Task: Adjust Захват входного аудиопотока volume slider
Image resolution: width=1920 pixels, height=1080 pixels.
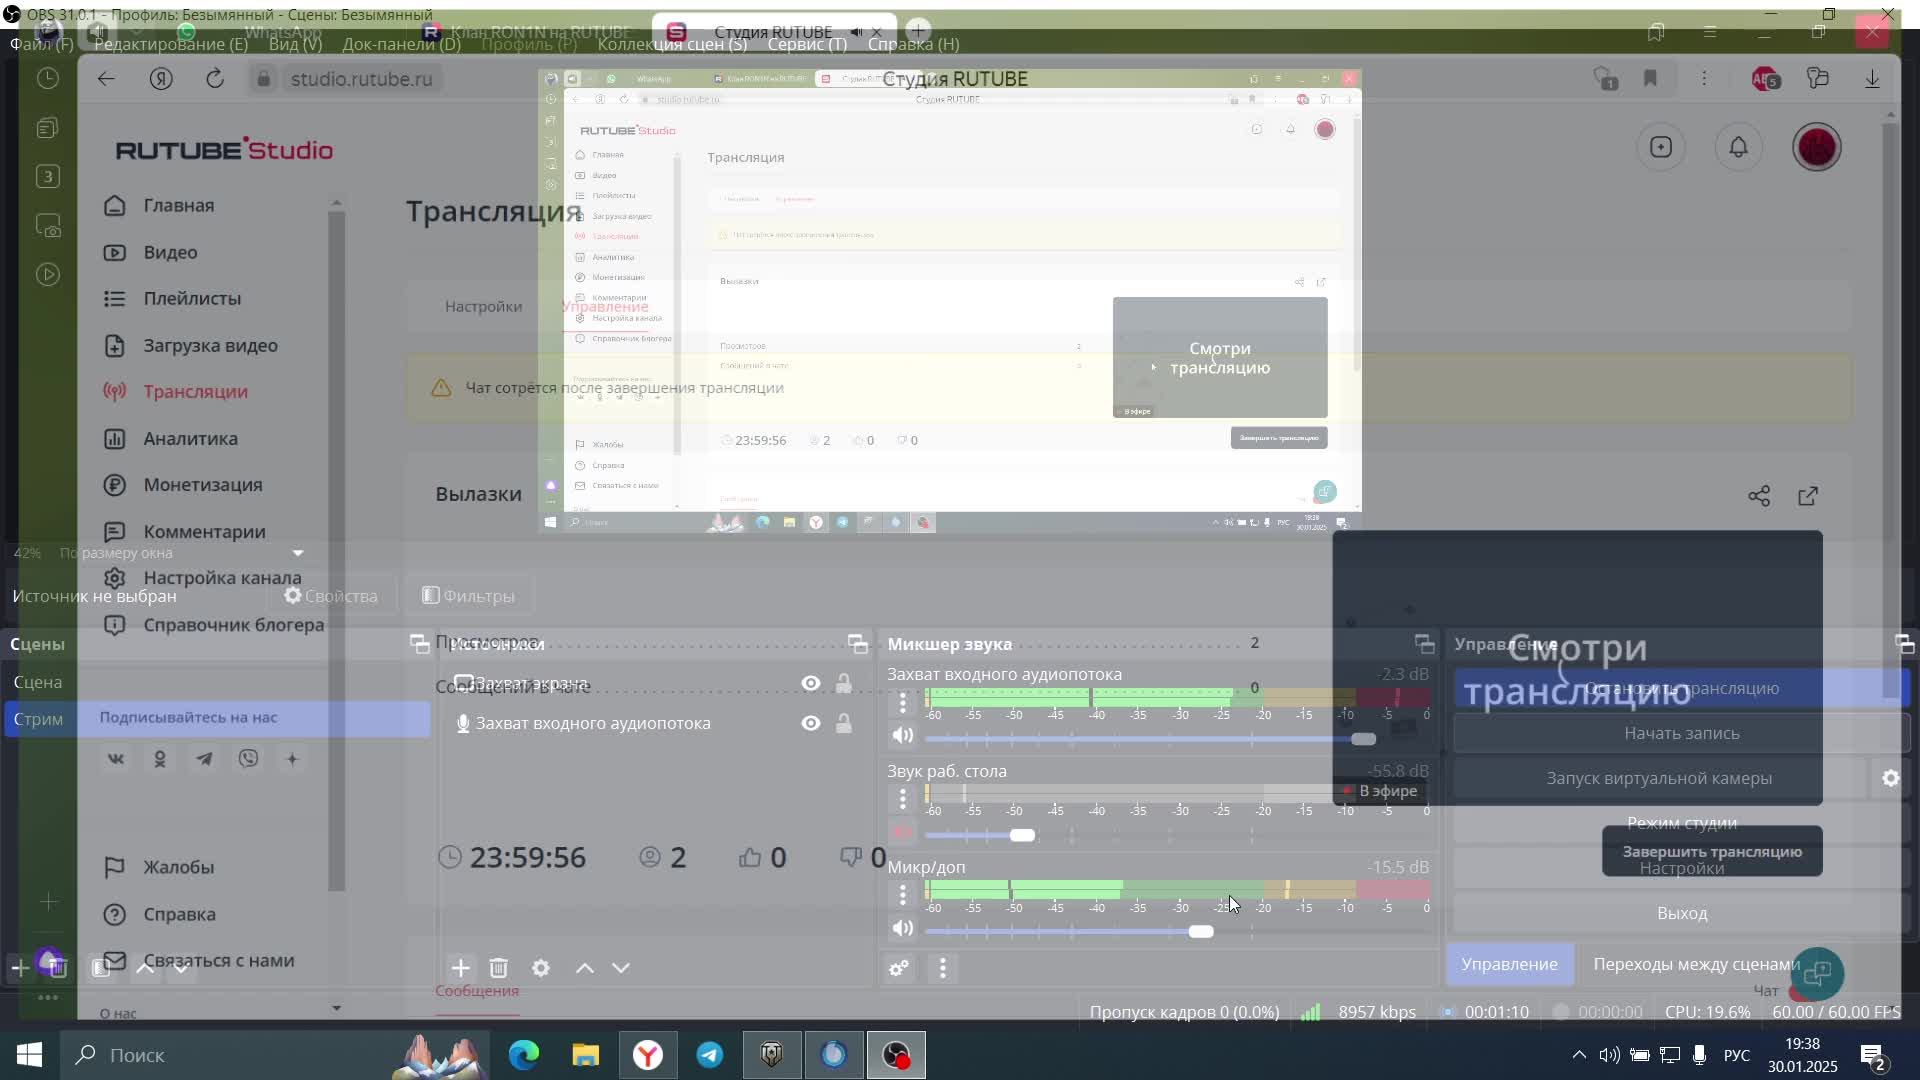Action: coord(1363,739)
